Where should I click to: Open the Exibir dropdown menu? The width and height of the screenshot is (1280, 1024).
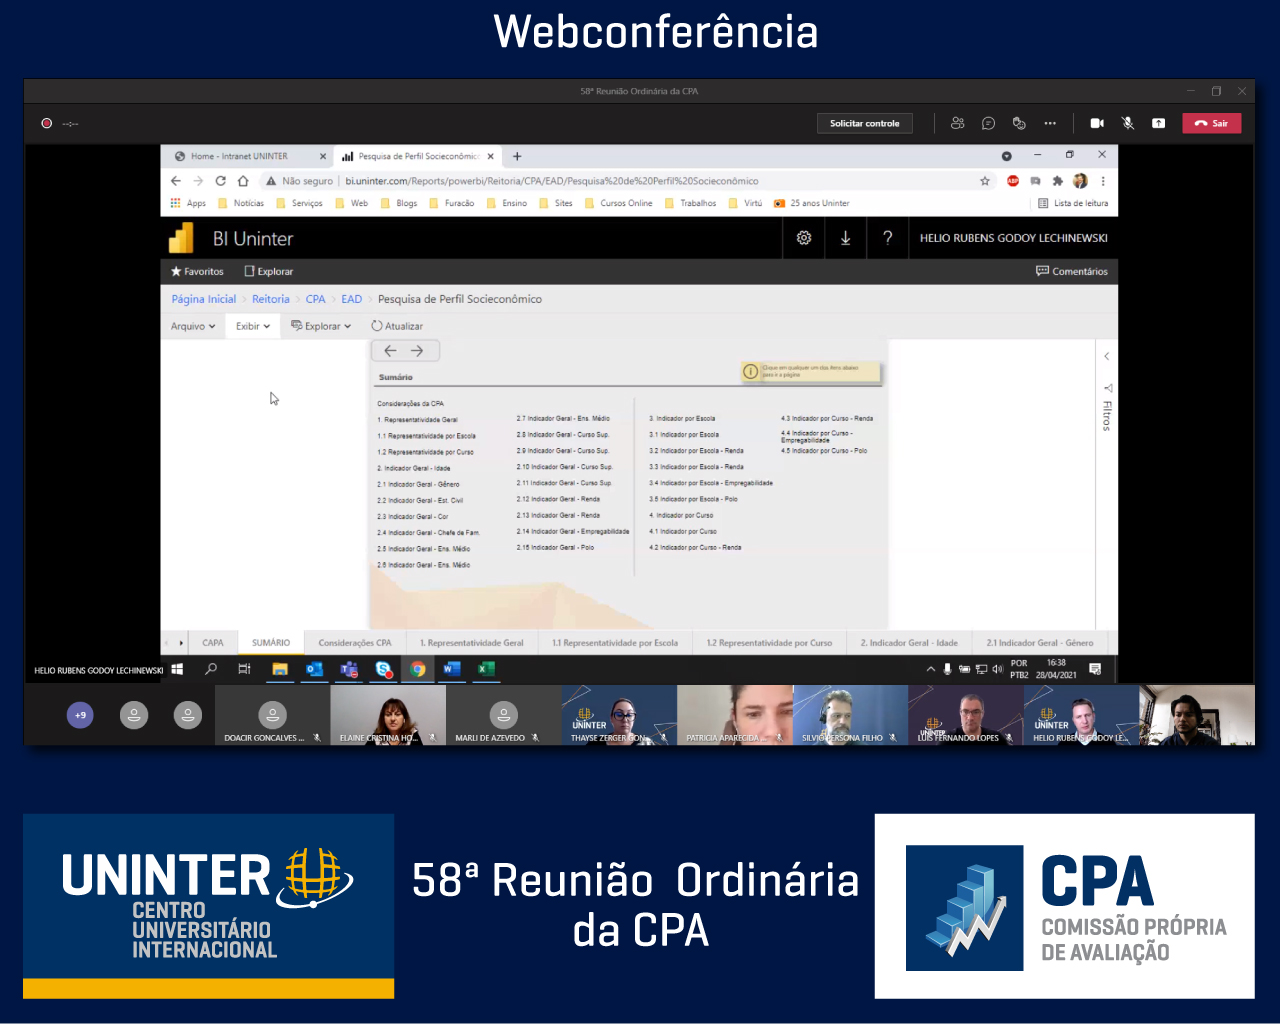click(x=252, y=326)
